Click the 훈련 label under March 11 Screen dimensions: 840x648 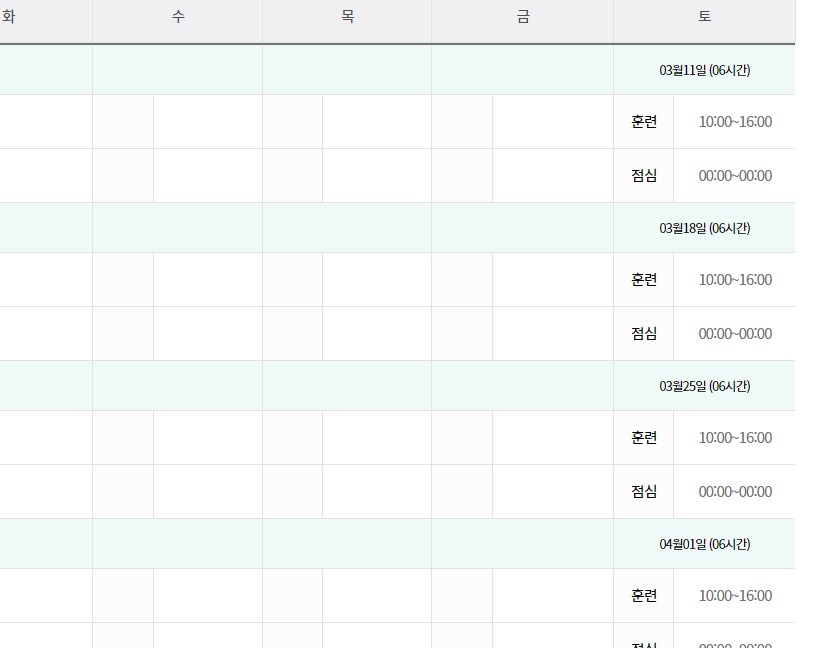coord(644,121)
